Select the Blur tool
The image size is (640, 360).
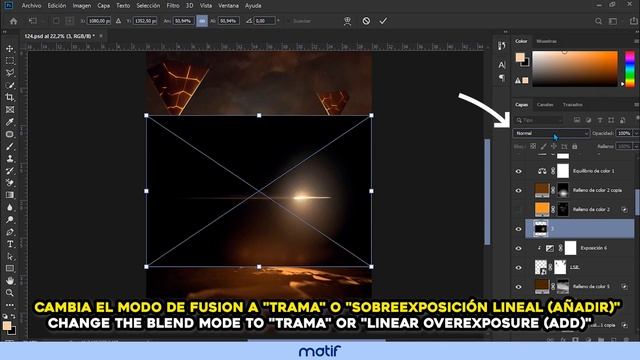(x=10, y=207)
